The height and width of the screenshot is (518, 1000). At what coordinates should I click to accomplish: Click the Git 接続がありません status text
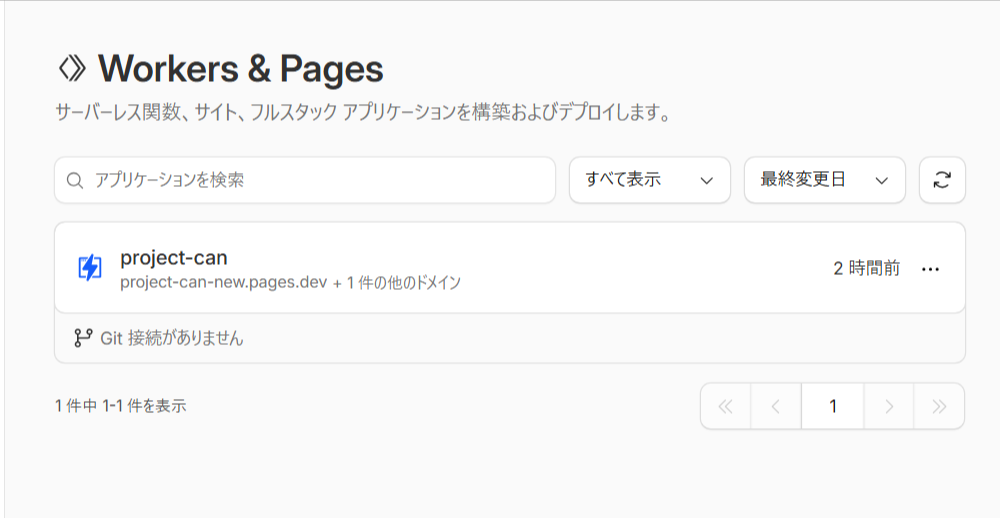pyautogui.click(x=172, y=338)
